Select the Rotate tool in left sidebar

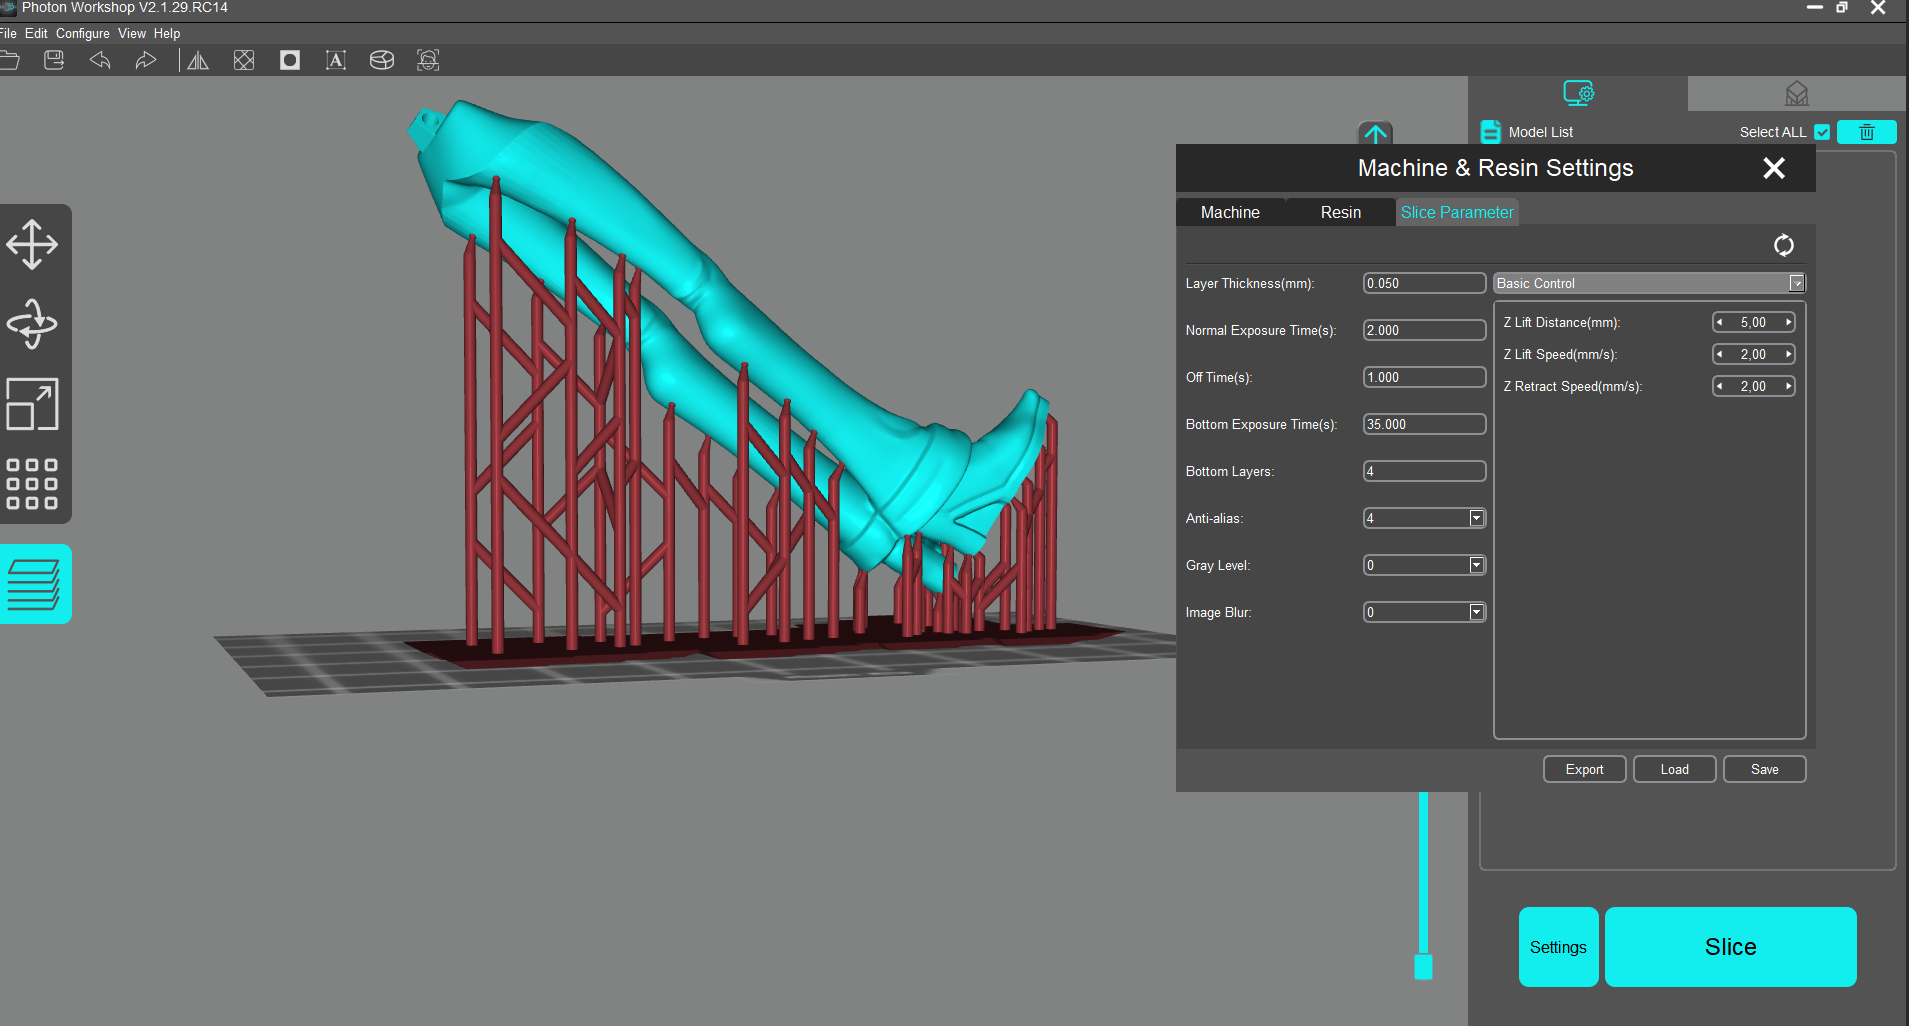32,324
